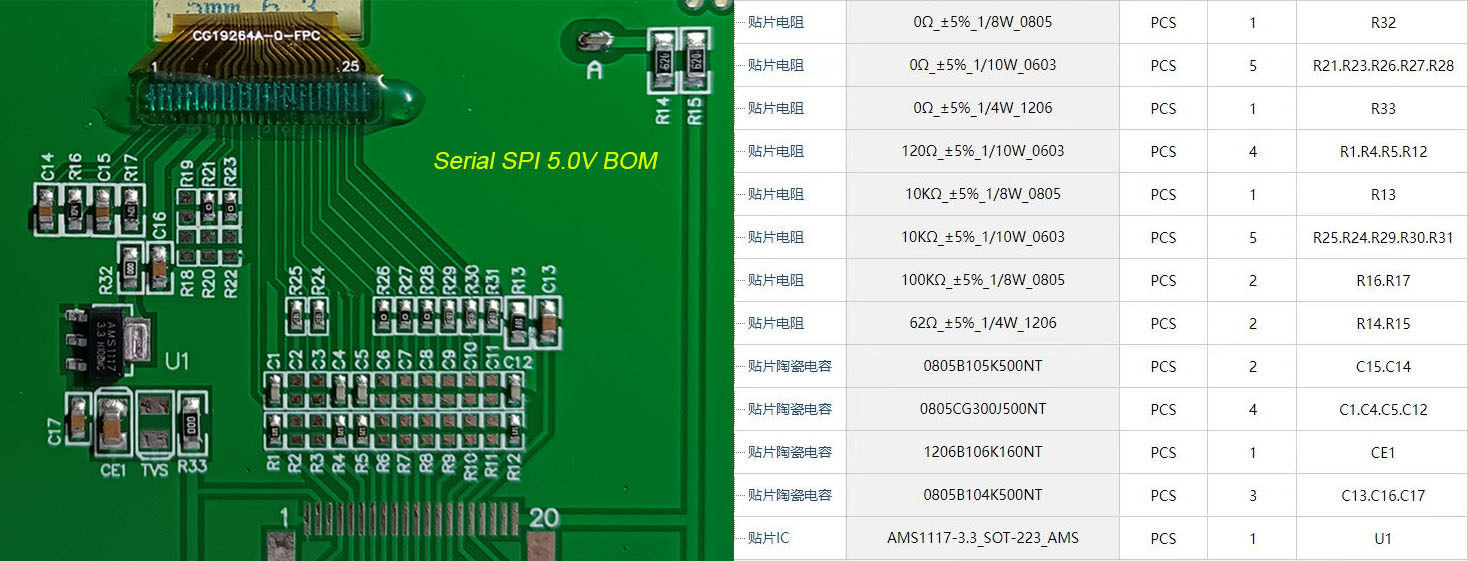Select the R15 resistor on the board

tap(694, 59)
